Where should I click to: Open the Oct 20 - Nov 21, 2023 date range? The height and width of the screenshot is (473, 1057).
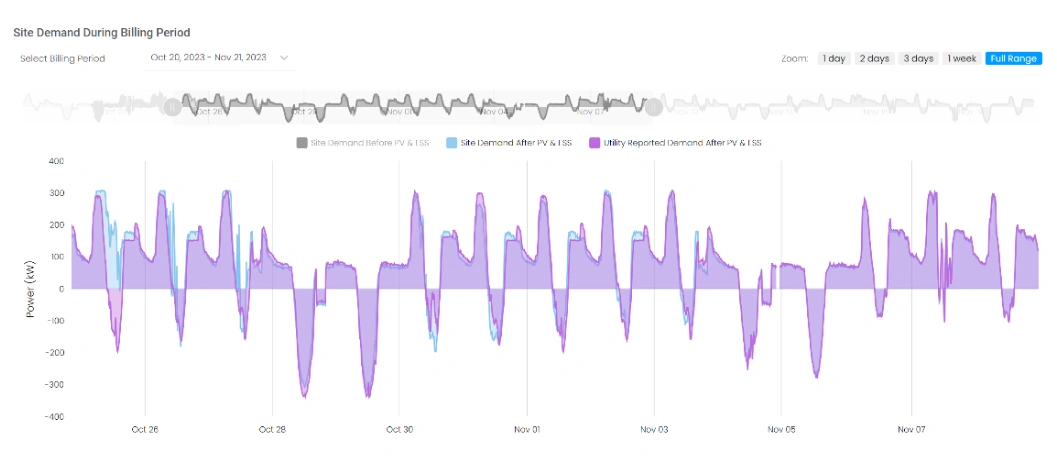(x=208, y=58)
